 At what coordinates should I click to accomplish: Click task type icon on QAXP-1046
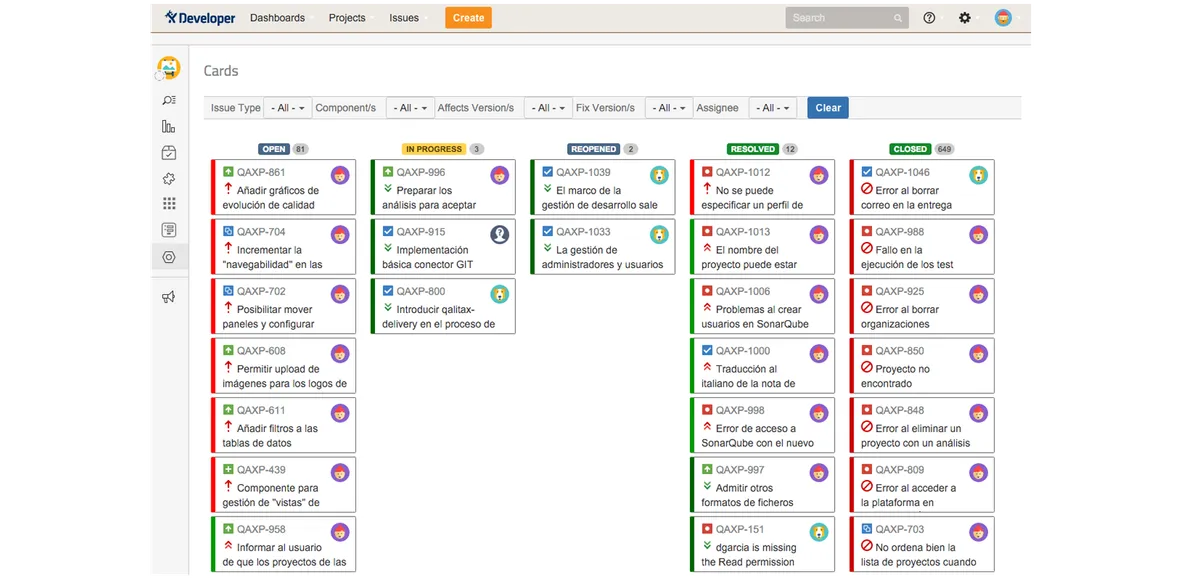coord(867,172)
